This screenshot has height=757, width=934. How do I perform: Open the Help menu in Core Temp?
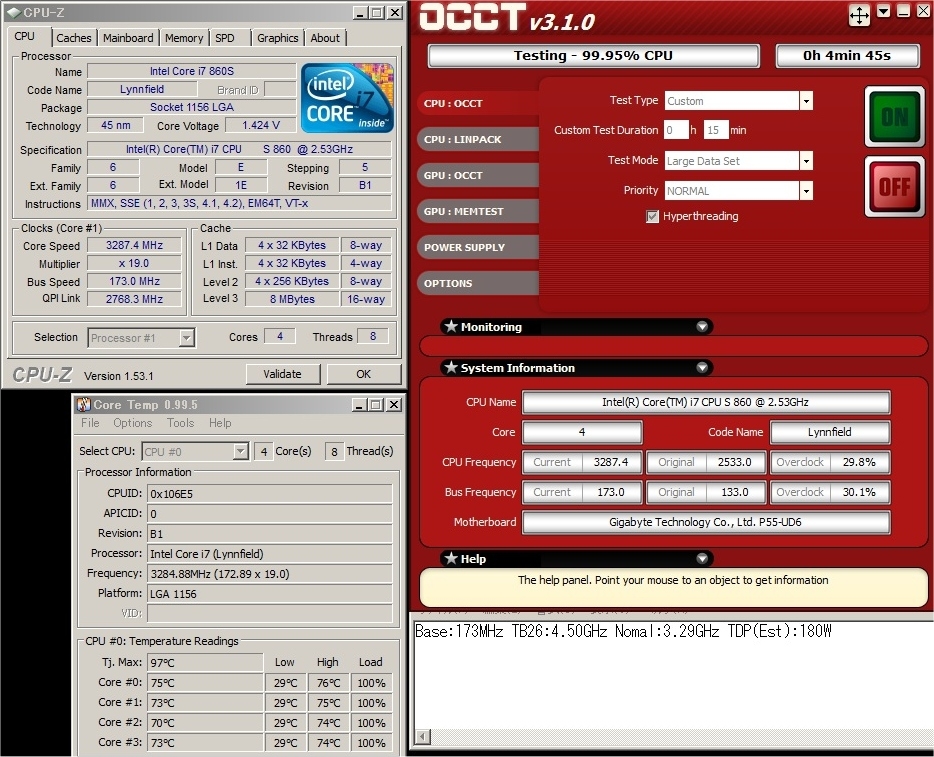pos(220,423)
